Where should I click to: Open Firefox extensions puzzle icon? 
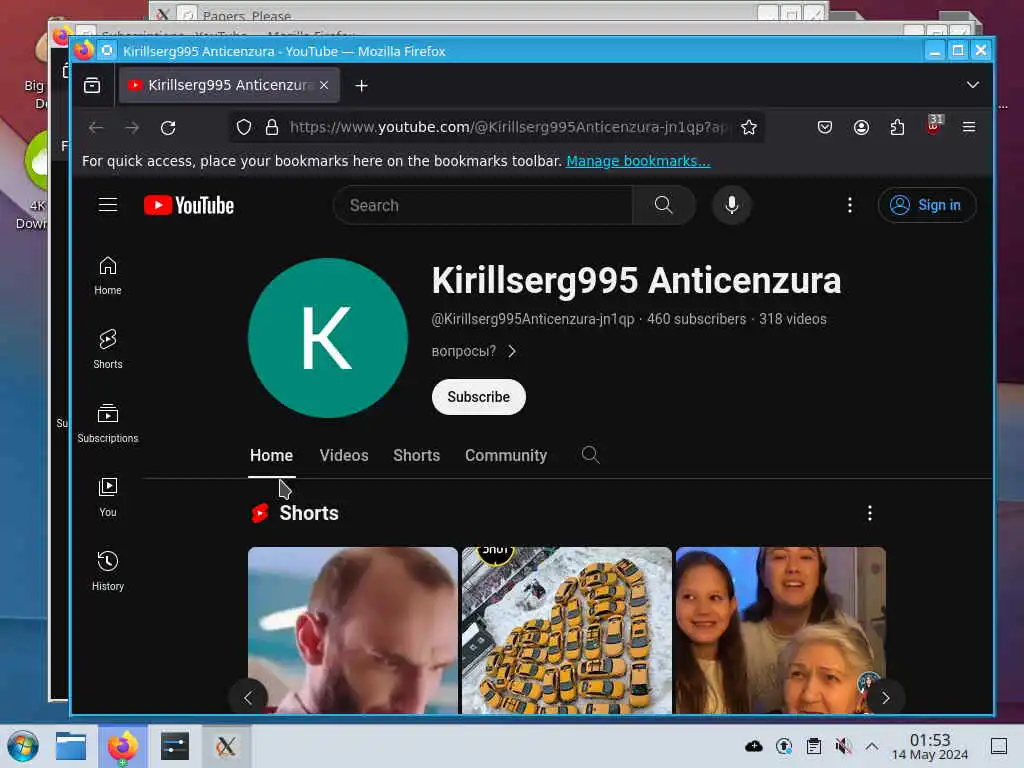(897, 127)
